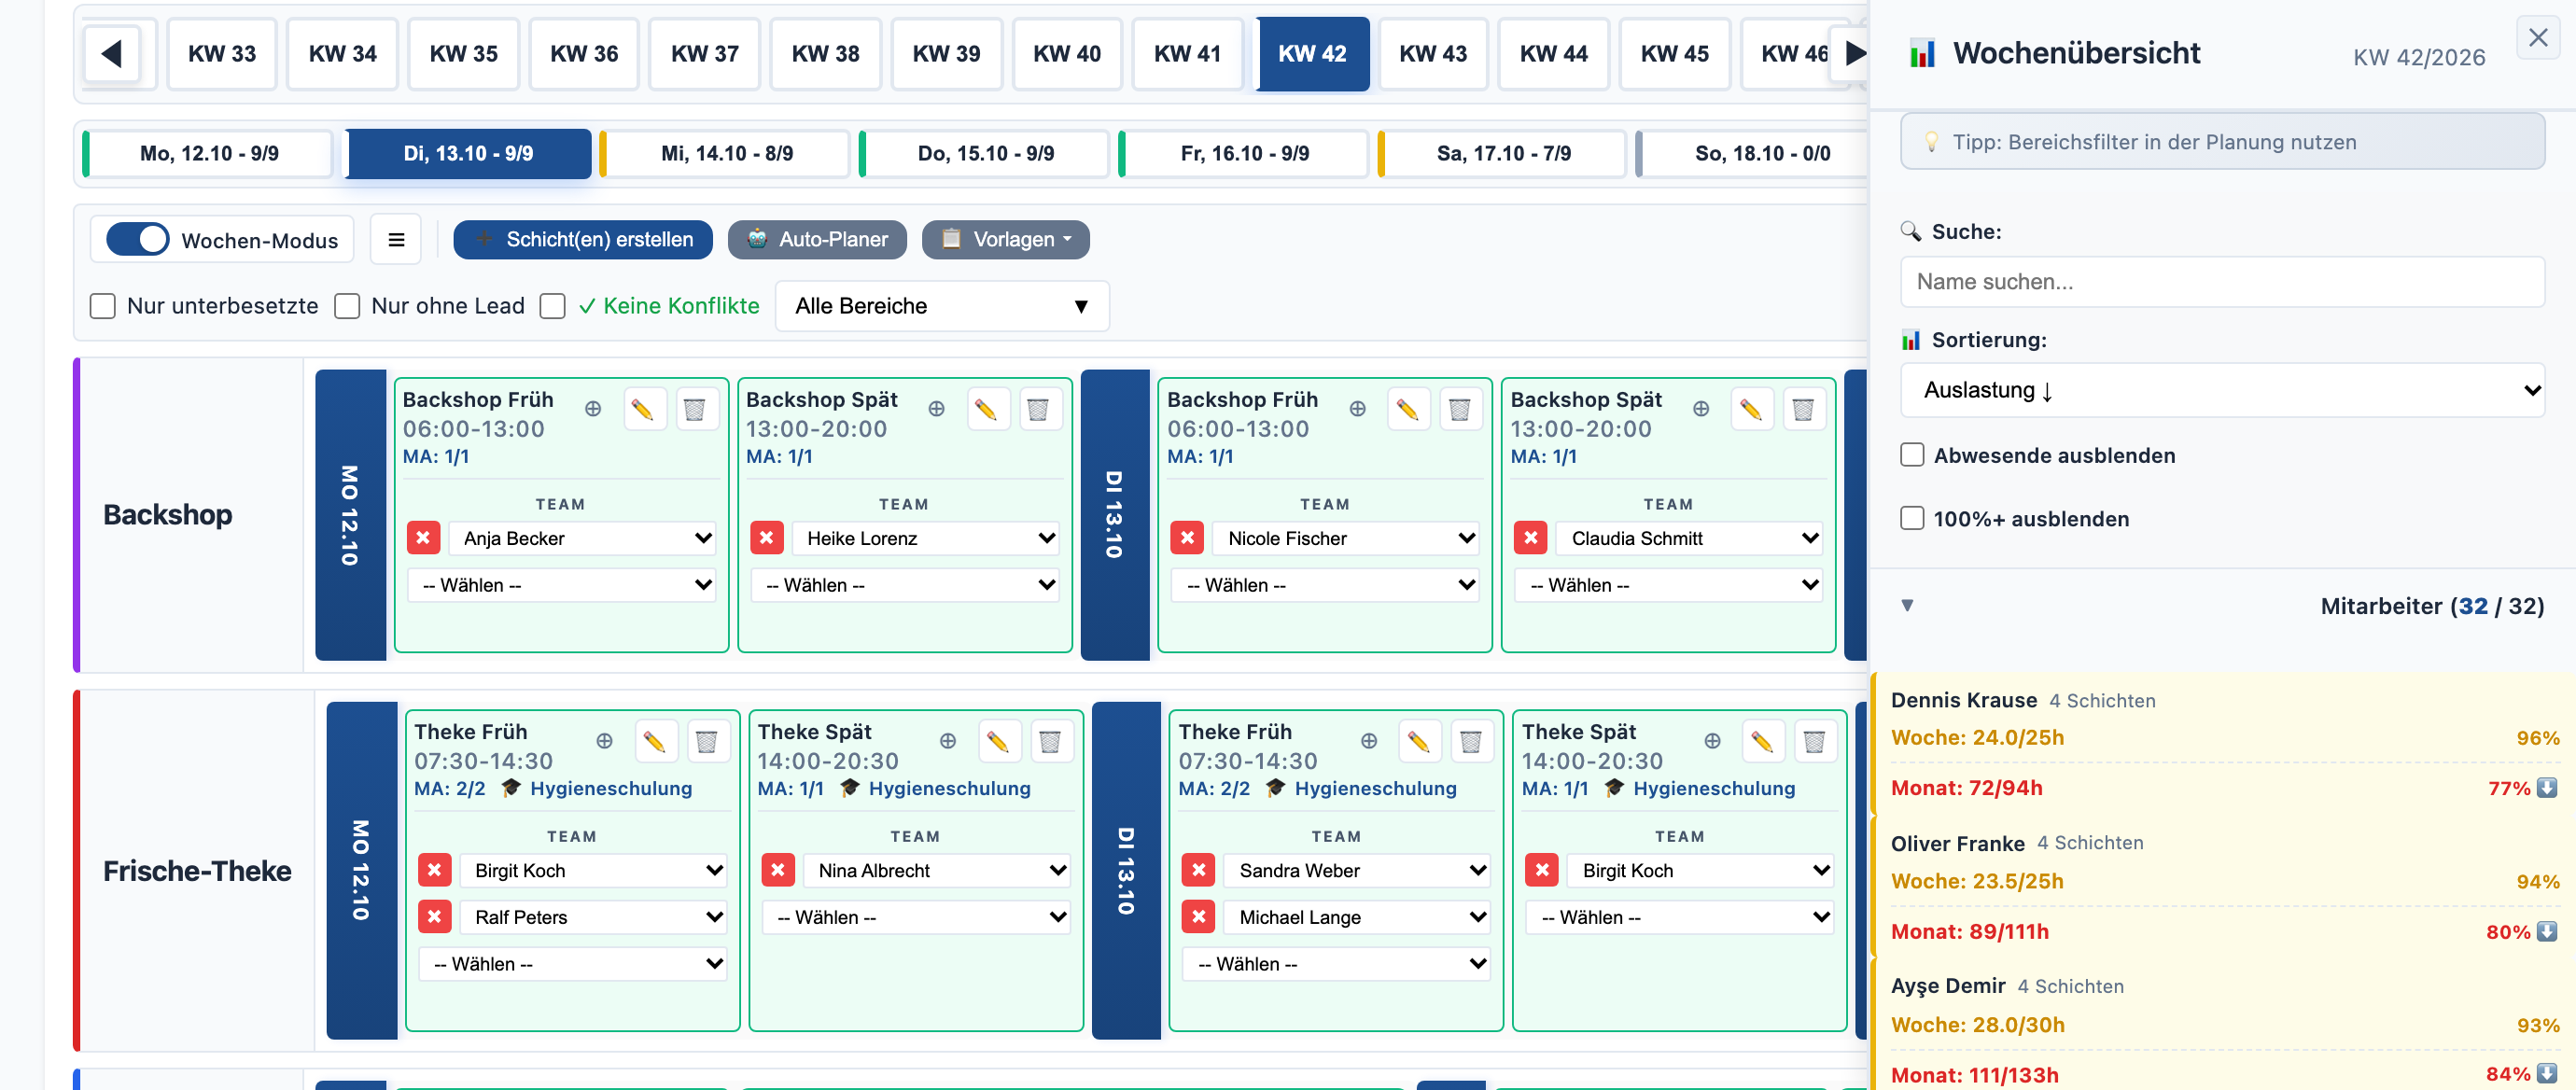Open the hamburger menu beside Wochen-Modus
Viewport: 2576px width, 1090px height.
[396, 240]
